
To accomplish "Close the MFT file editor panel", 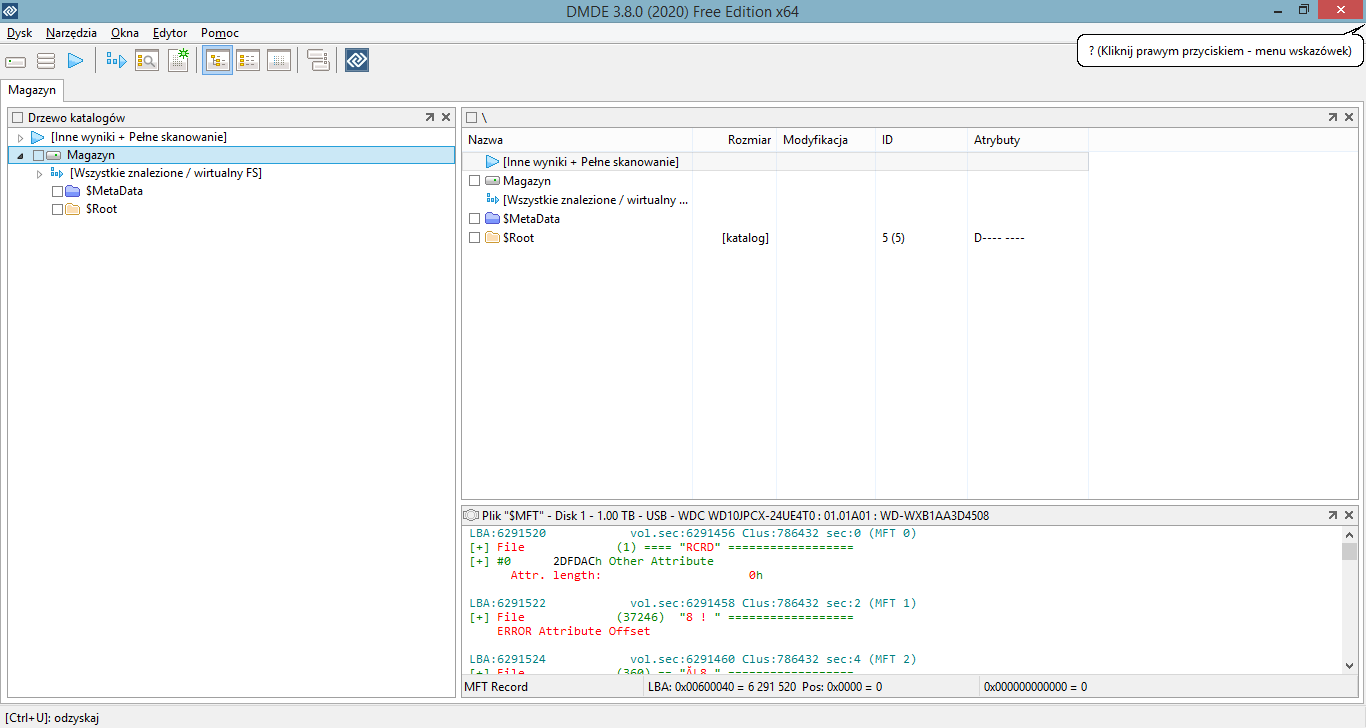I will coord(1350,515).
